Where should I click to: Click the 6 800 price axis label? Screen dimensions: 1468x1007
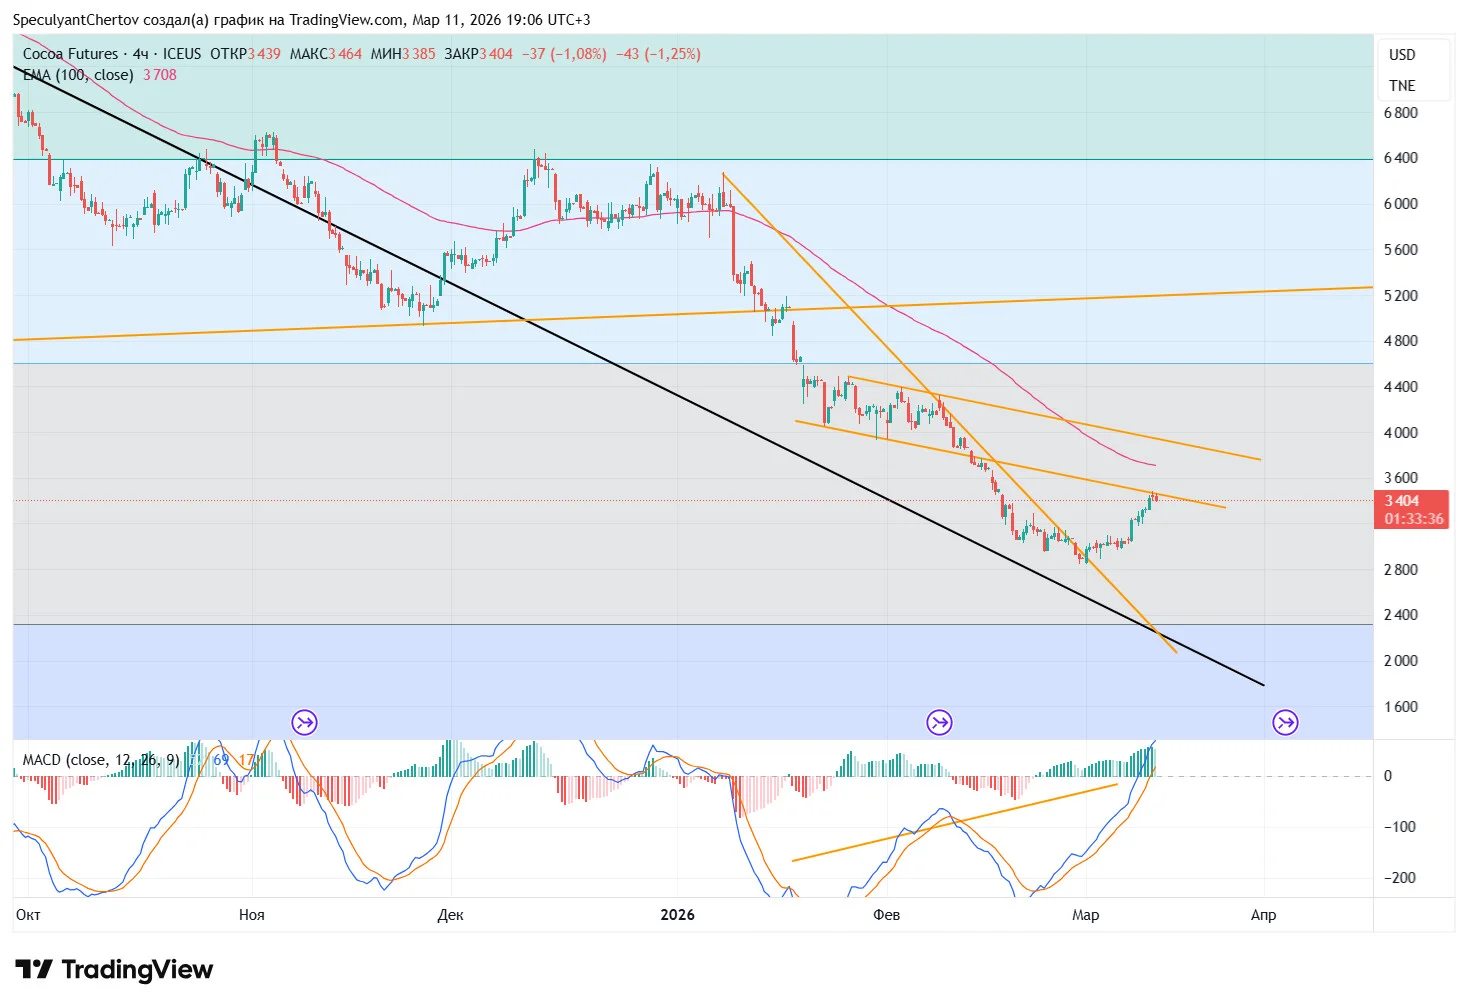[1401, 113]
